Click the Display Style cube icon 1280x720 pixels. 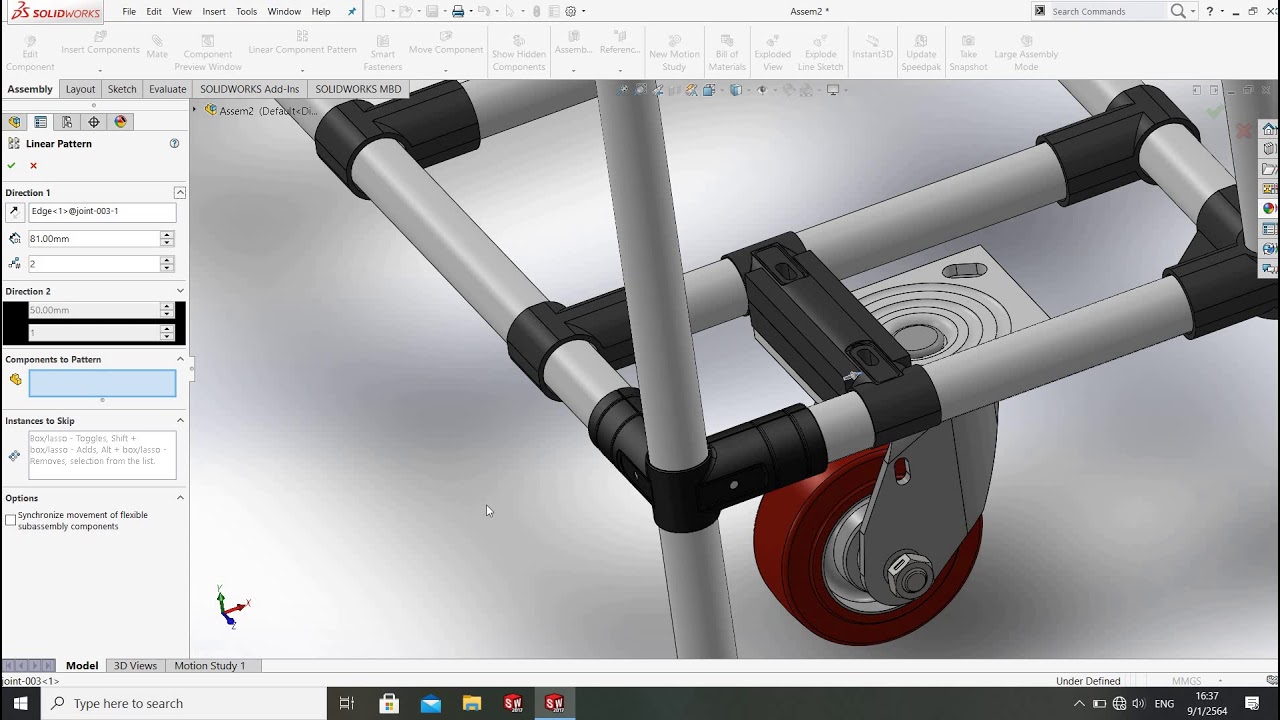coord(737,90)
